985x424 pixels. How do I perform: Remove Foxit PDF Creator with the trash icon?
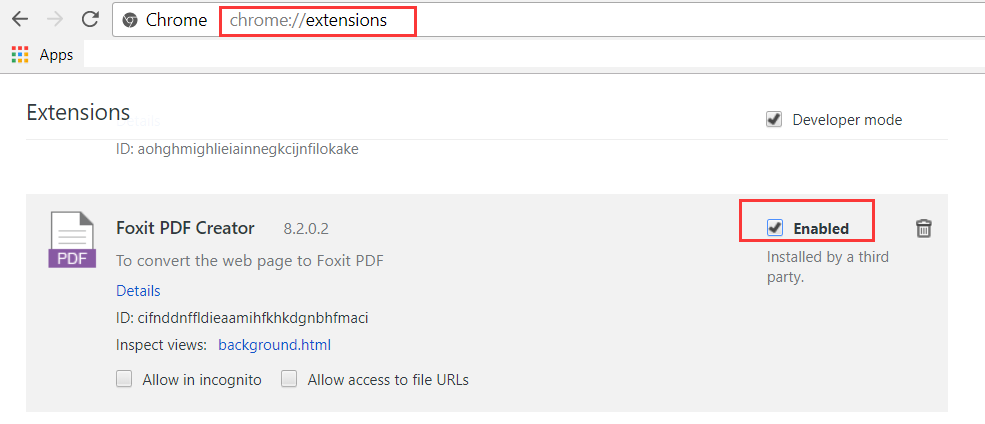pos(923,229)
